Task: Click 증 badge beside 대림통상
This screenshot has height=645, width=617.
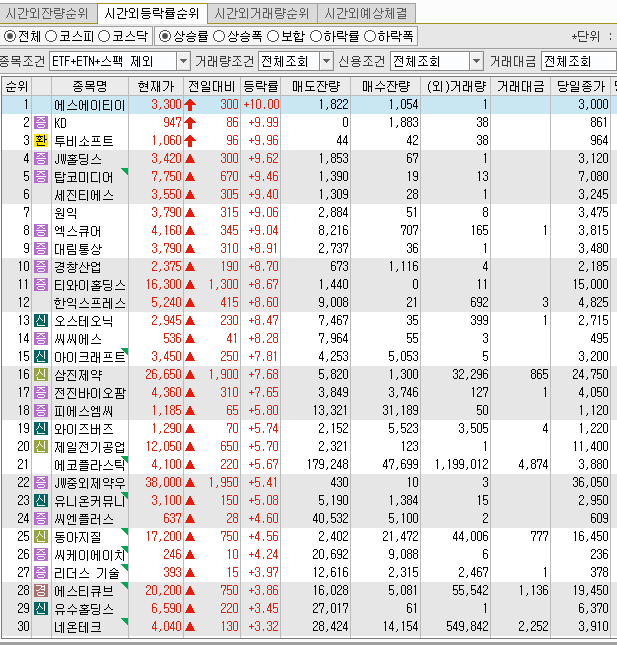Action: 41,248
